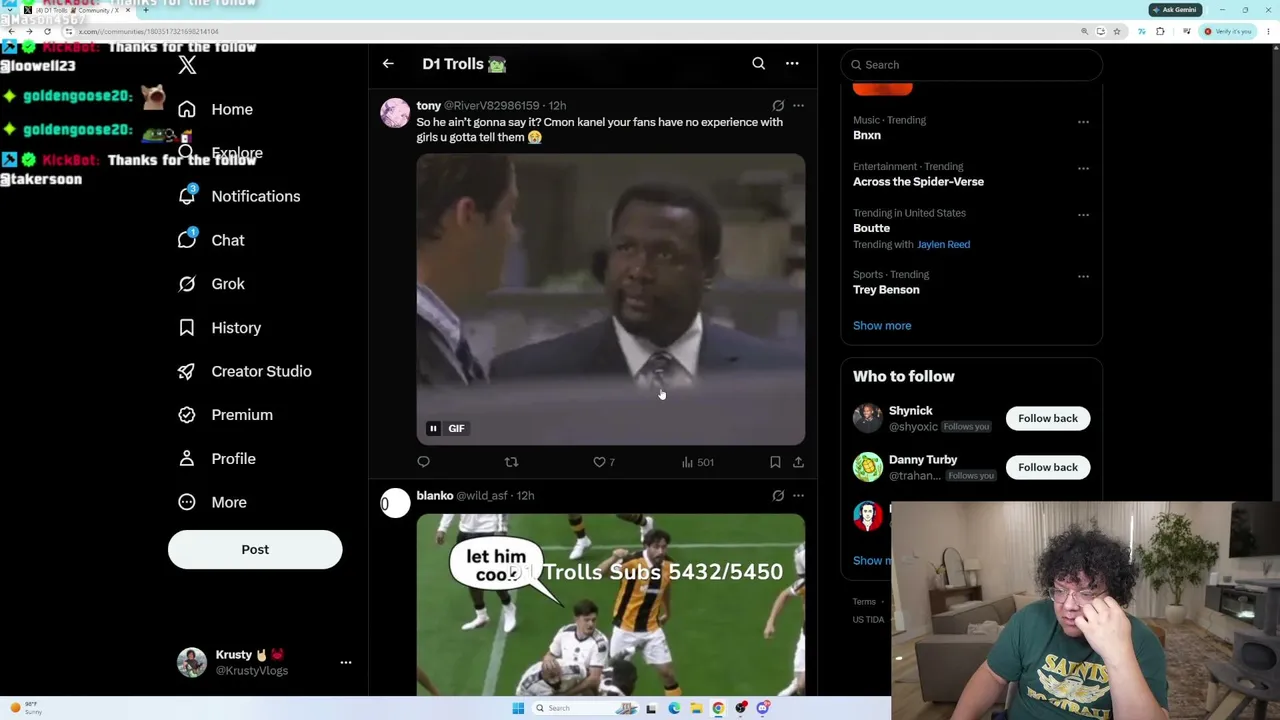
Task: Open Grok from the sidebar
Action: pos(211,284)
